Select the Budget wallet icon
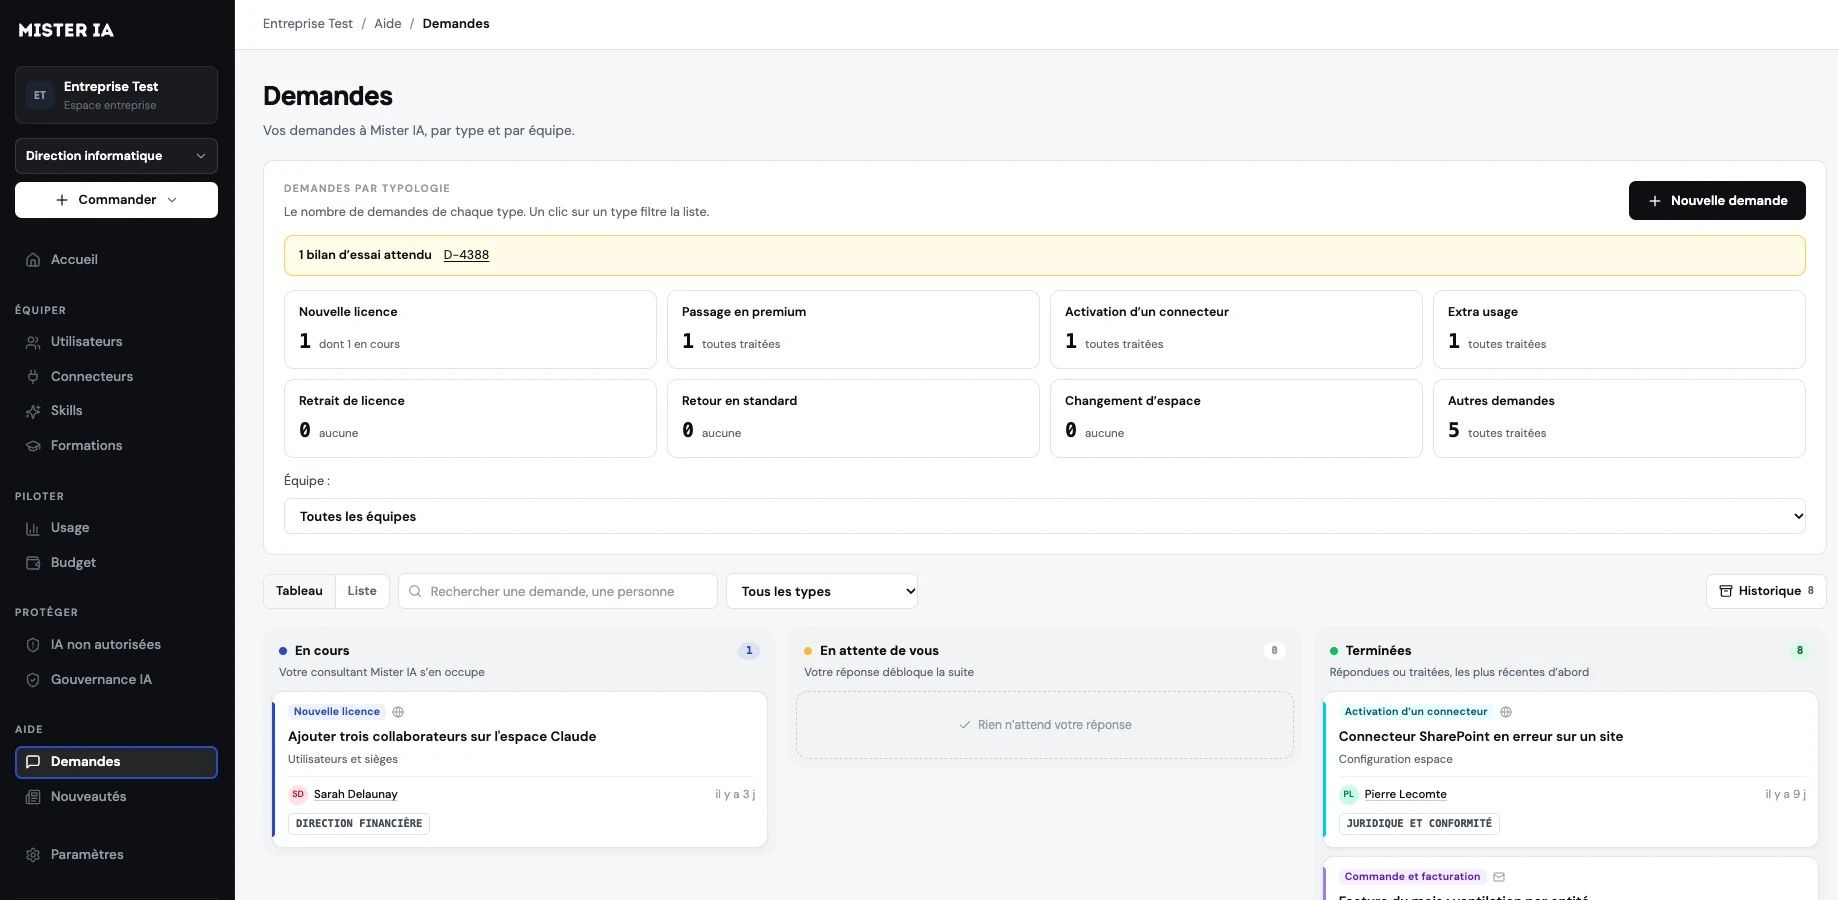 point(33,563)
